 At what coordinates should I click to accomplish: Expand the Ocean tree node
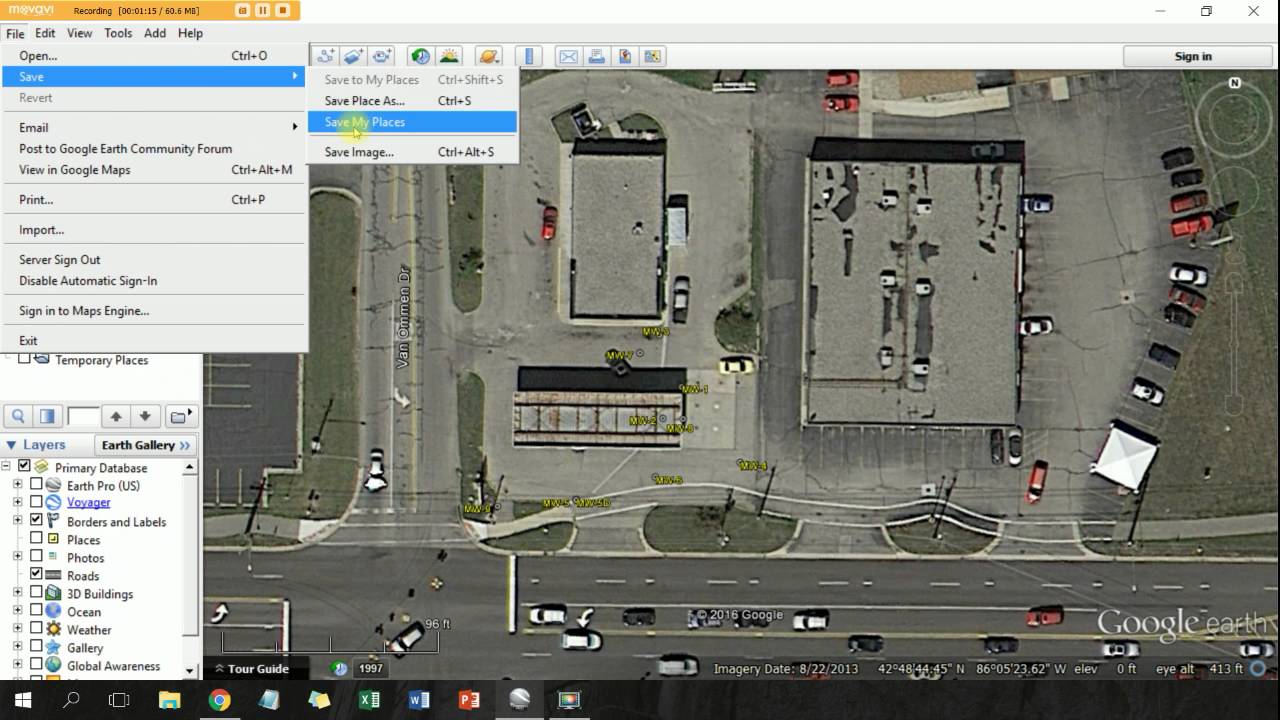point(17,610)
